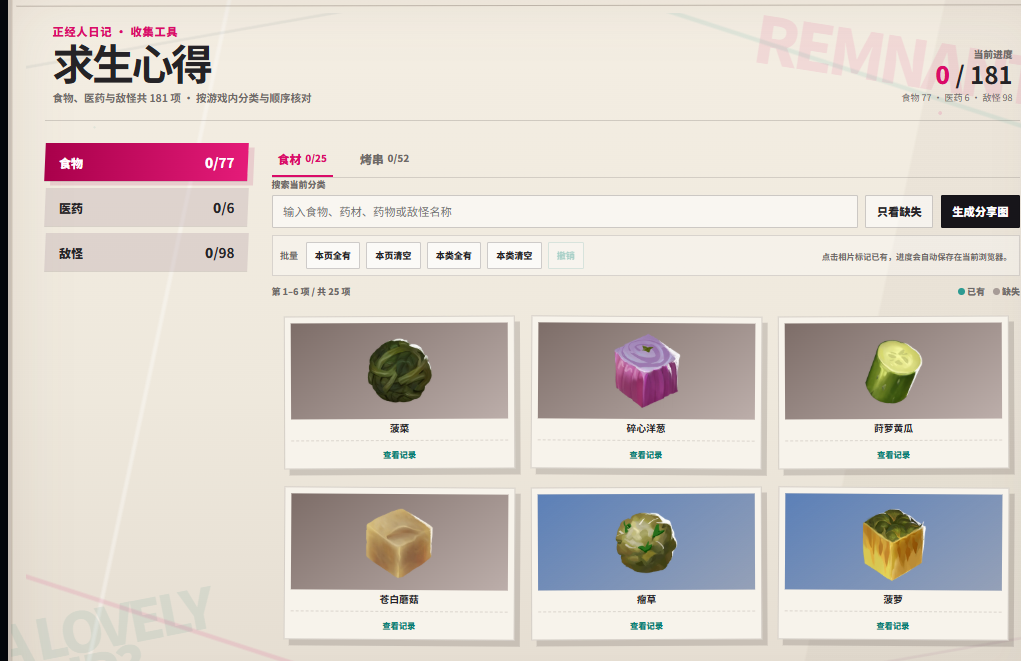Viewport: 1021px width, 661px height.
Task: Click the 批量 label
Action: point(288,256)
